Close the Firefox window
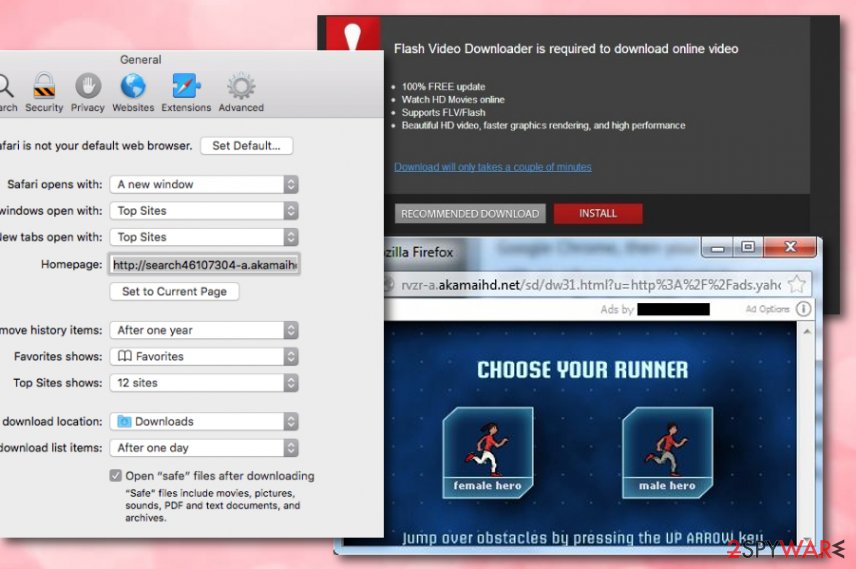 790,248
